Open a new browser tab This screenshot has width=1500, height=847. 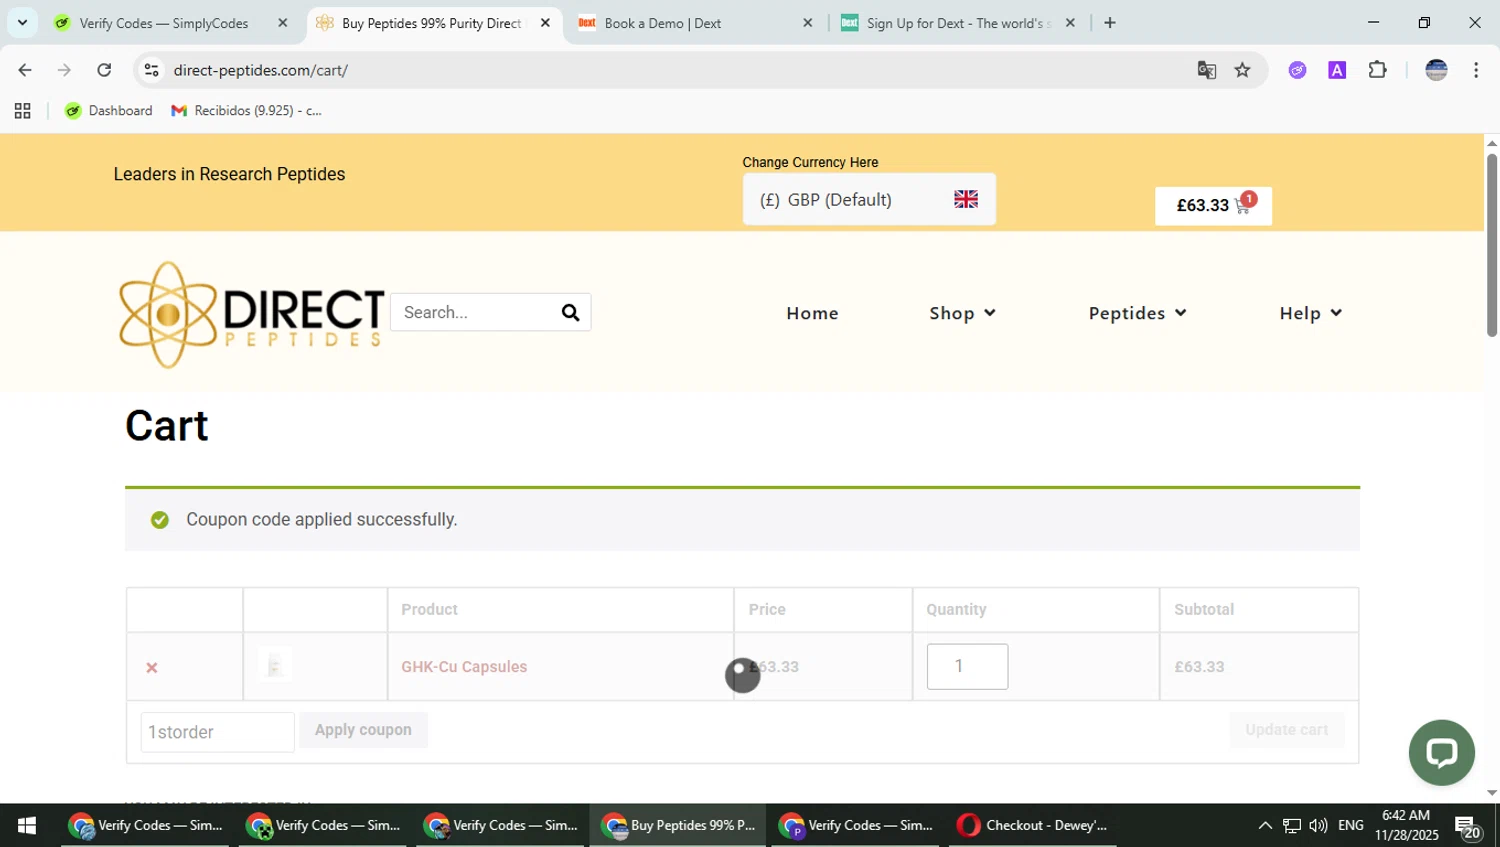1110,23
